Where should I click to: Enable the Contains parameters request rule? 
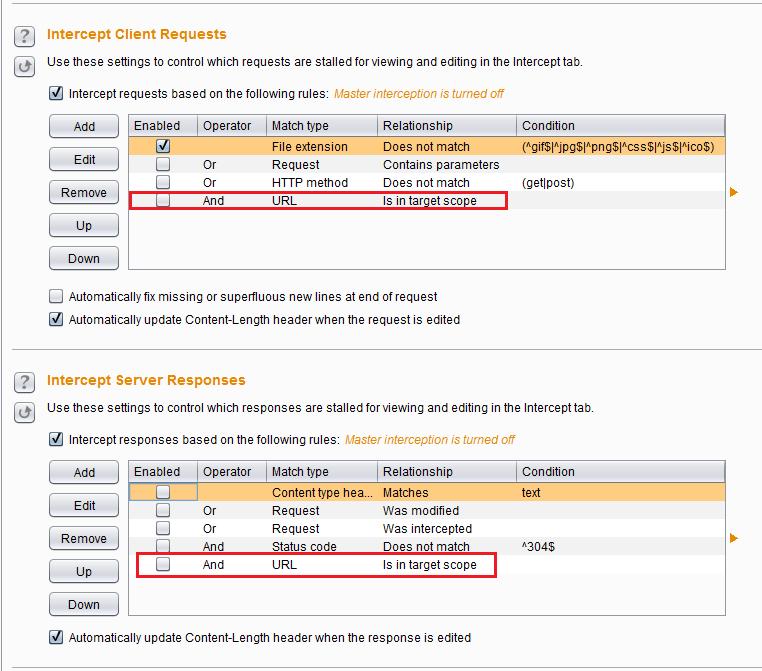coord(163,164)
